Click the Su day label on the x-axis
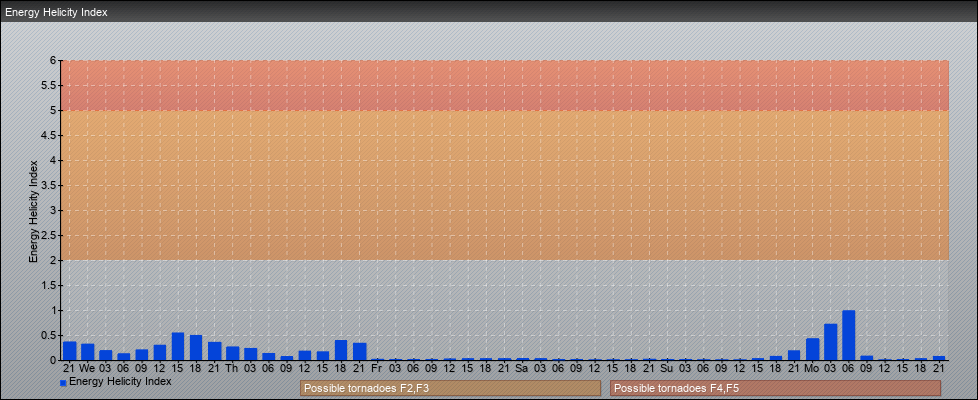This screenshot has width=978, height=400. [667, 368]
